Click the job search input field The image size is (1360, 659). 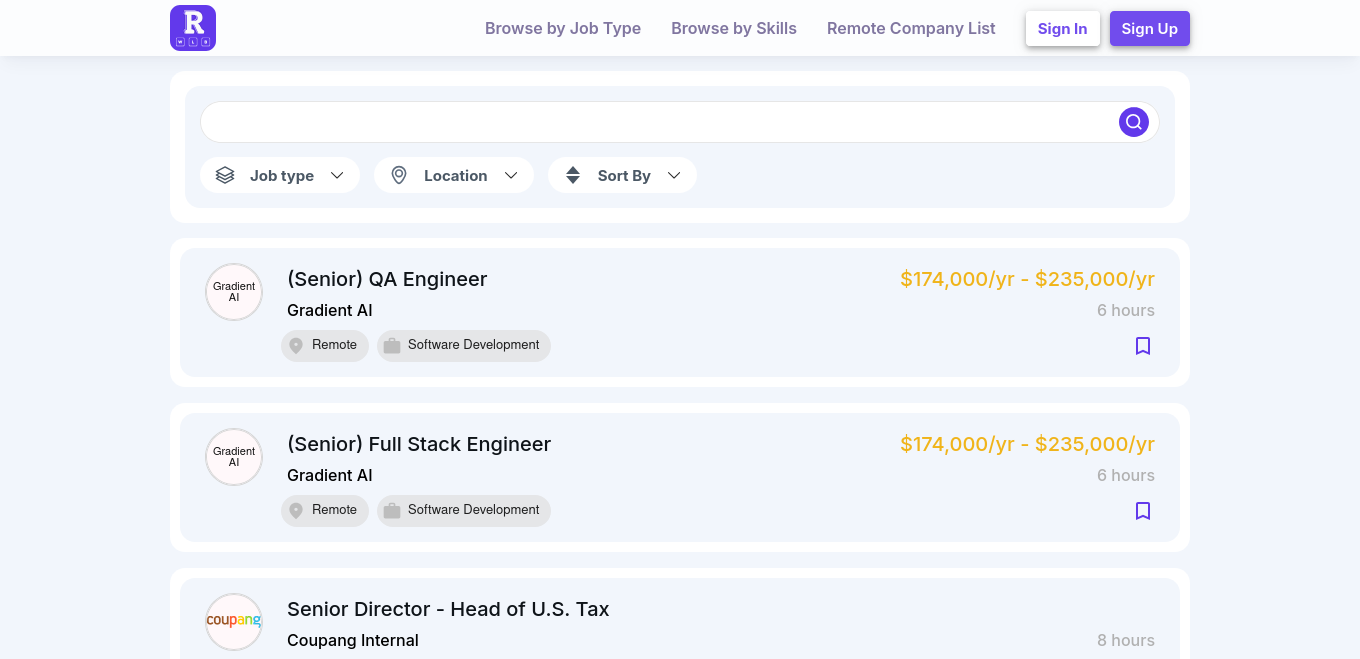[x=660, y=122]
